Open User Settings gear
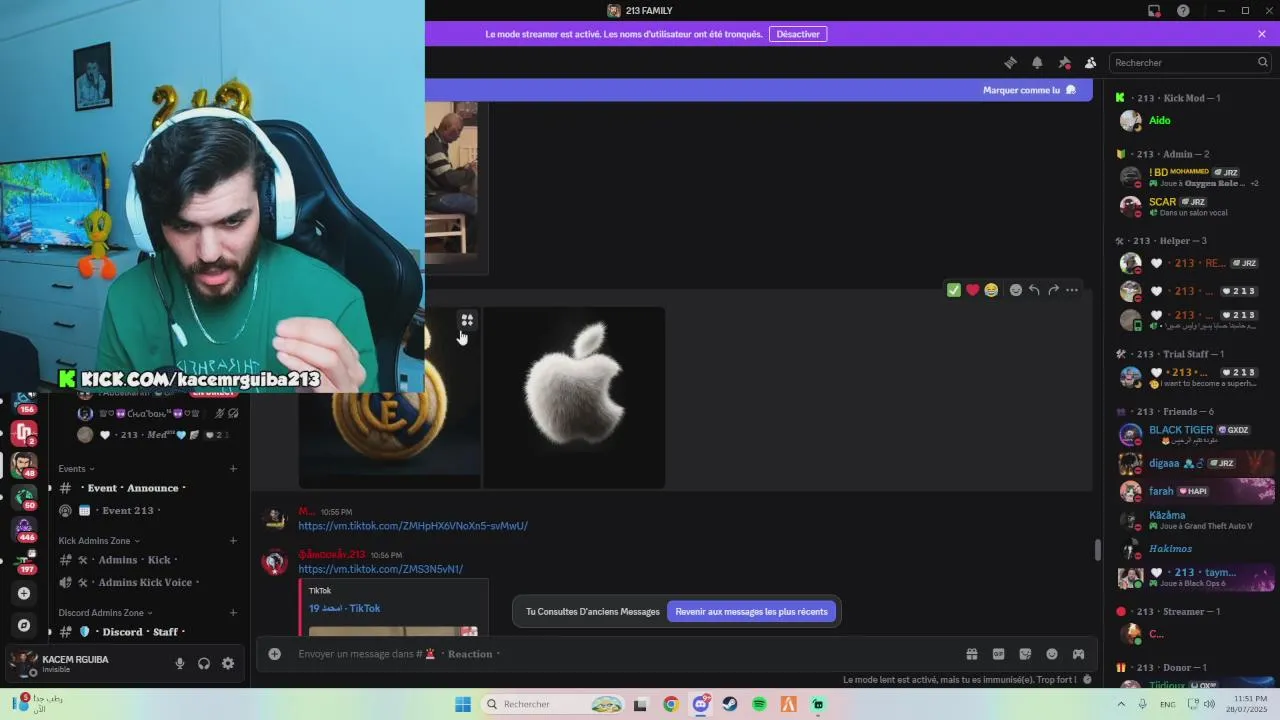This screenshot has height=720, width=1280. click(x=228, y=663)
